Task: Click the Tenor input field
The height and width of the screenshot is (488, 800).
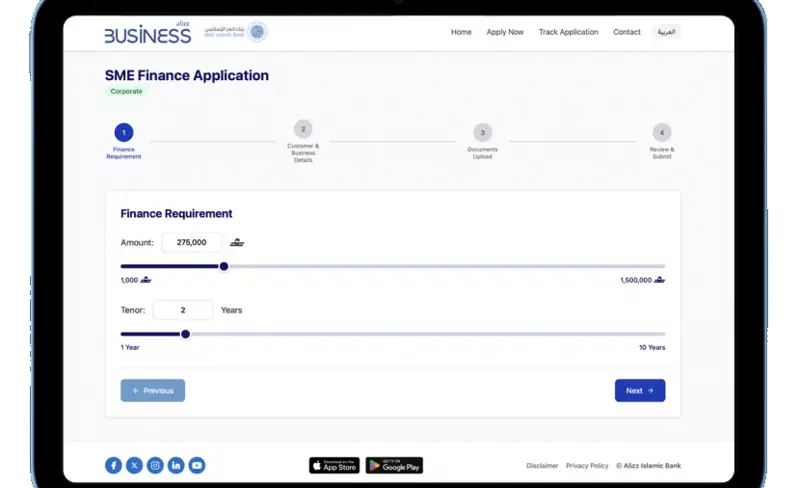Action: [183, 310]
